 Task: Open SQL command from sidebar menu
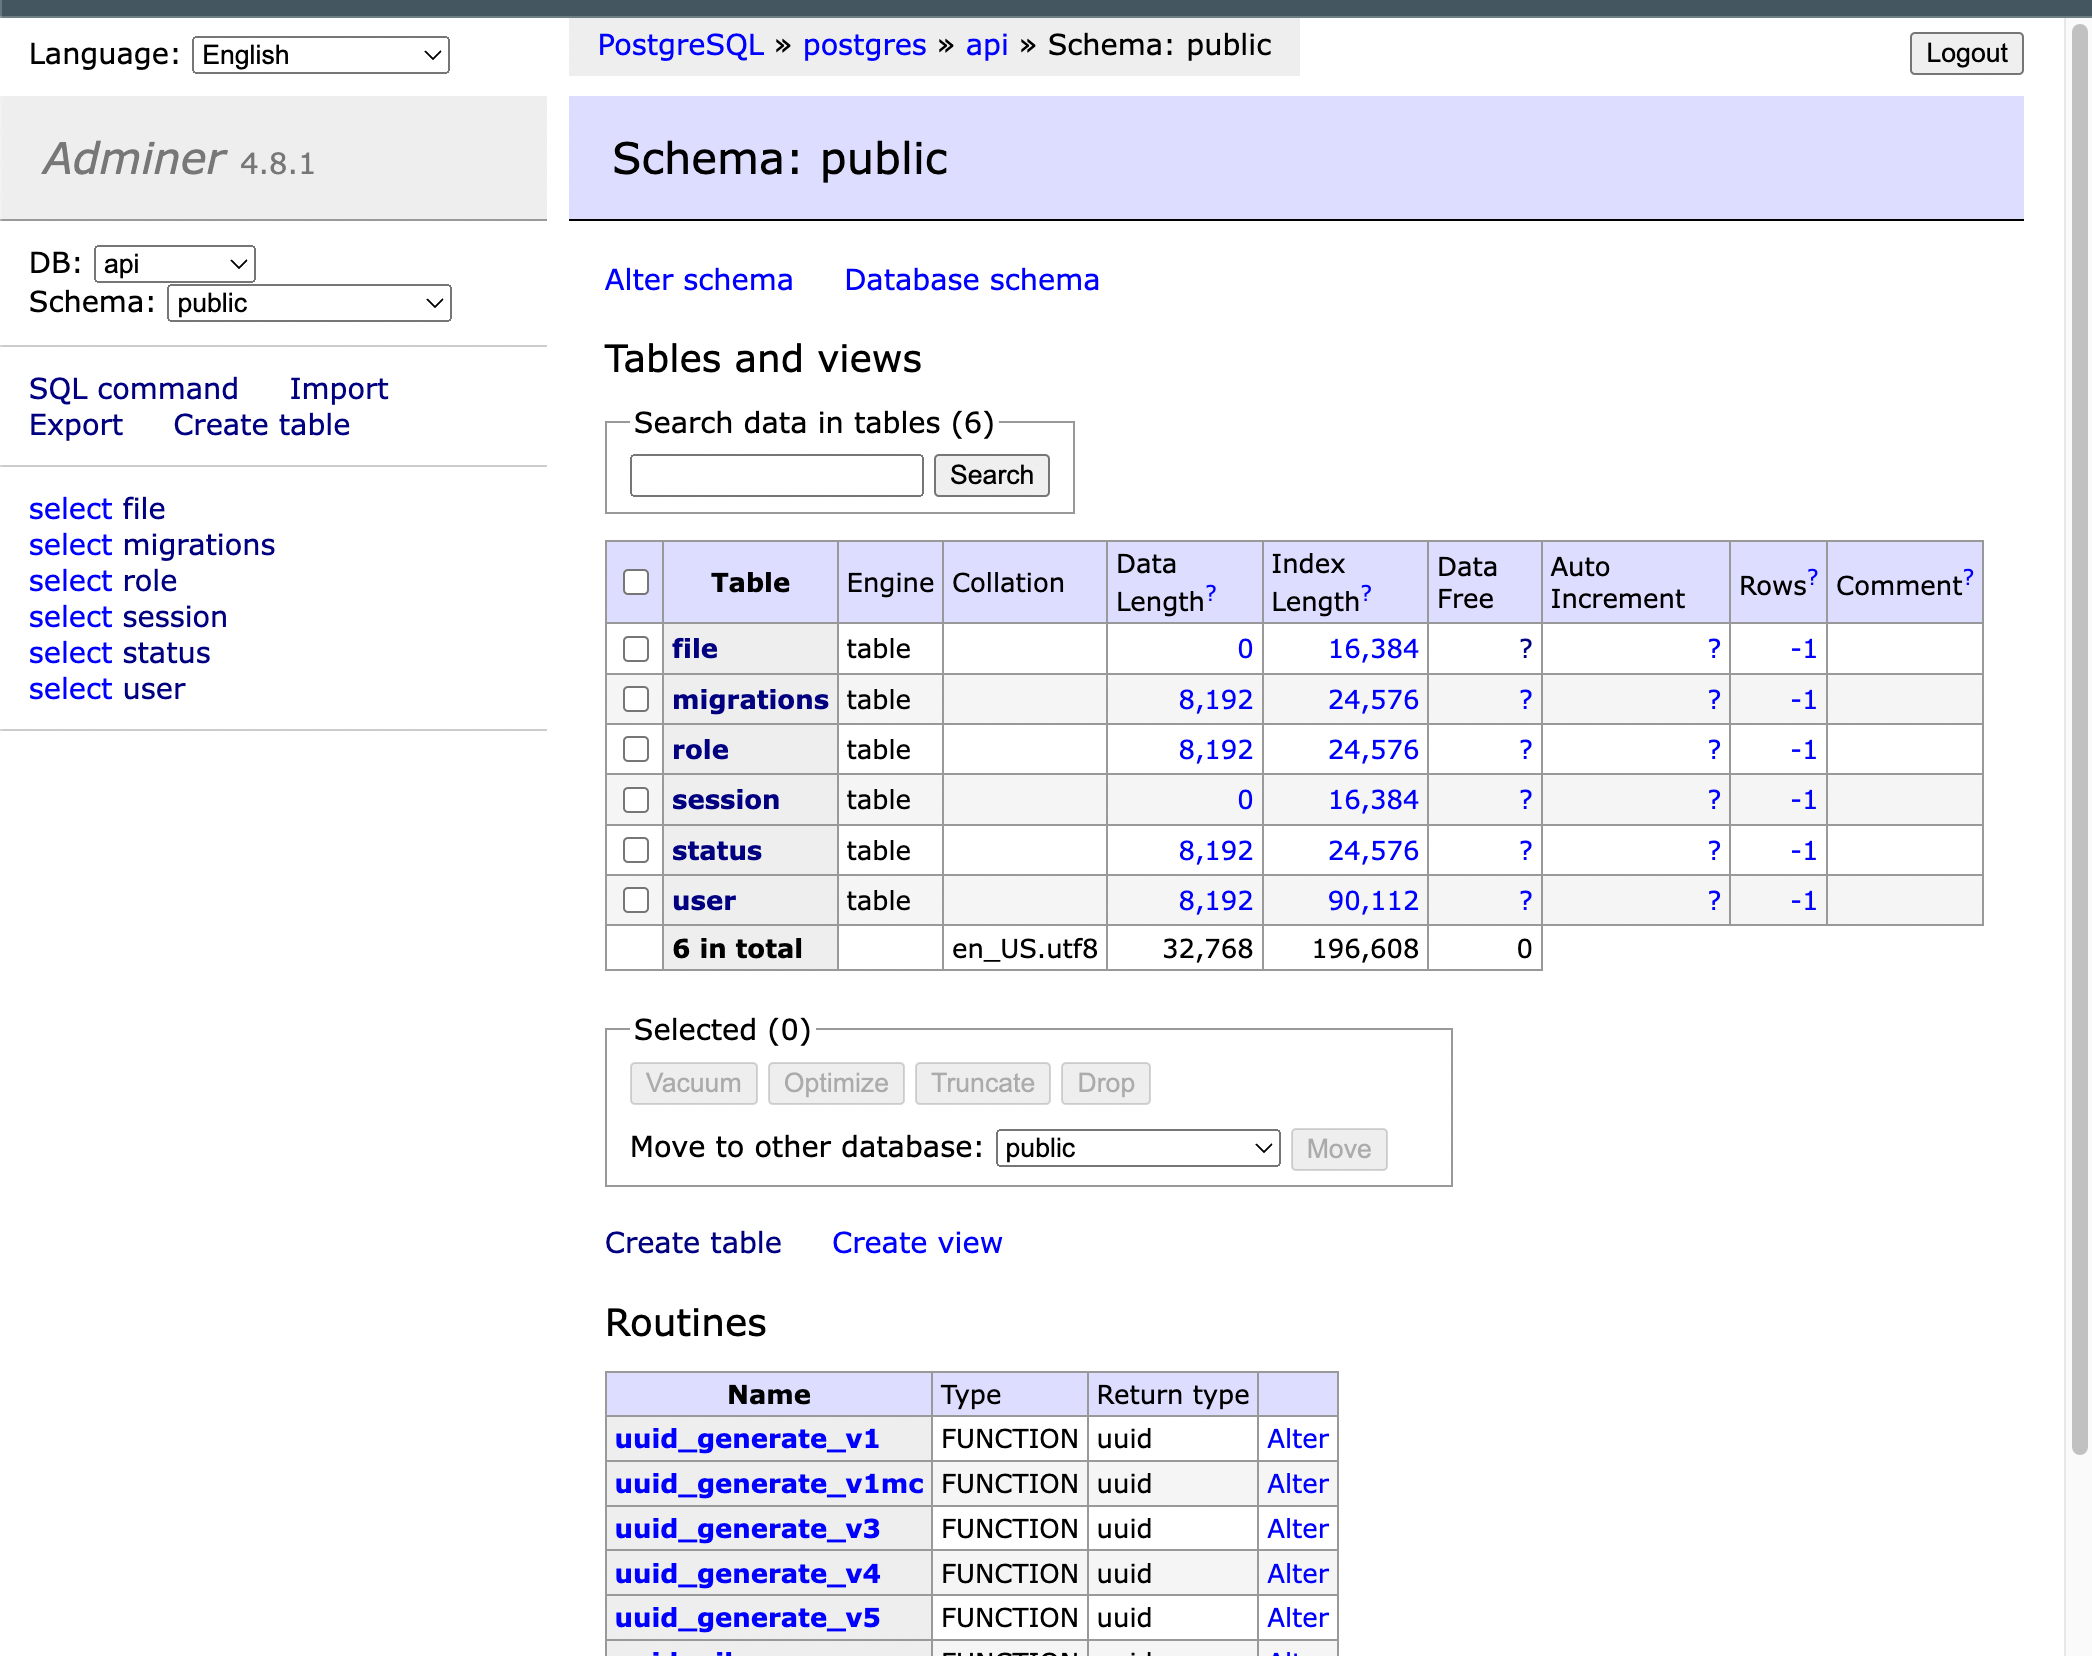[x=133, y=389]
